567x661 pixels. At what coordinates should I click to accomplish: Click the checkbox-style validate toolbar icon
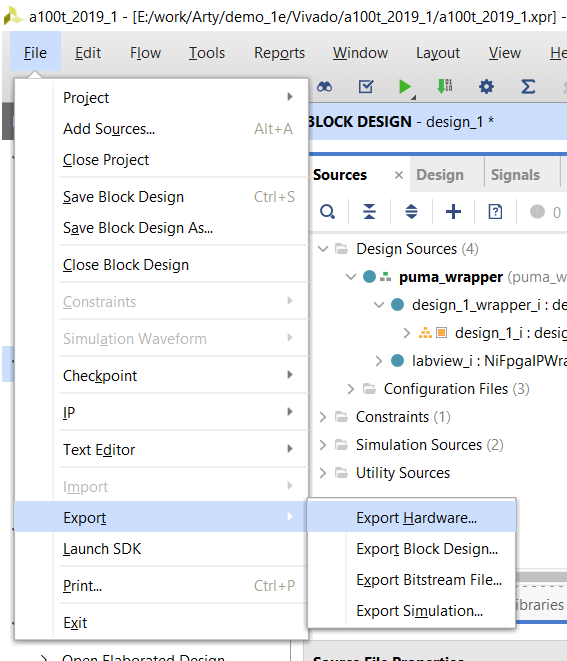365,86
